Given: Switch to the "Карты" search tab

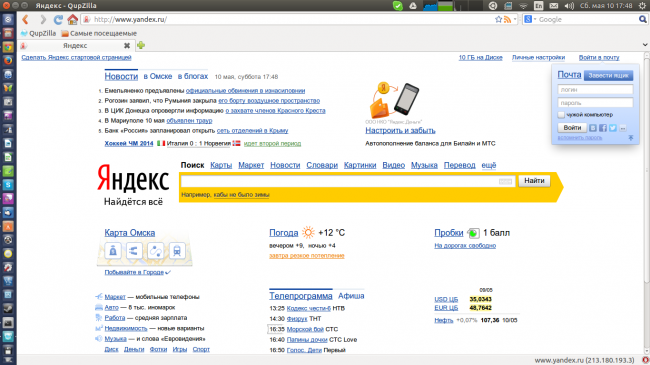Looking at the screenshot, I should pyautogui.click(x=221, y=165).
